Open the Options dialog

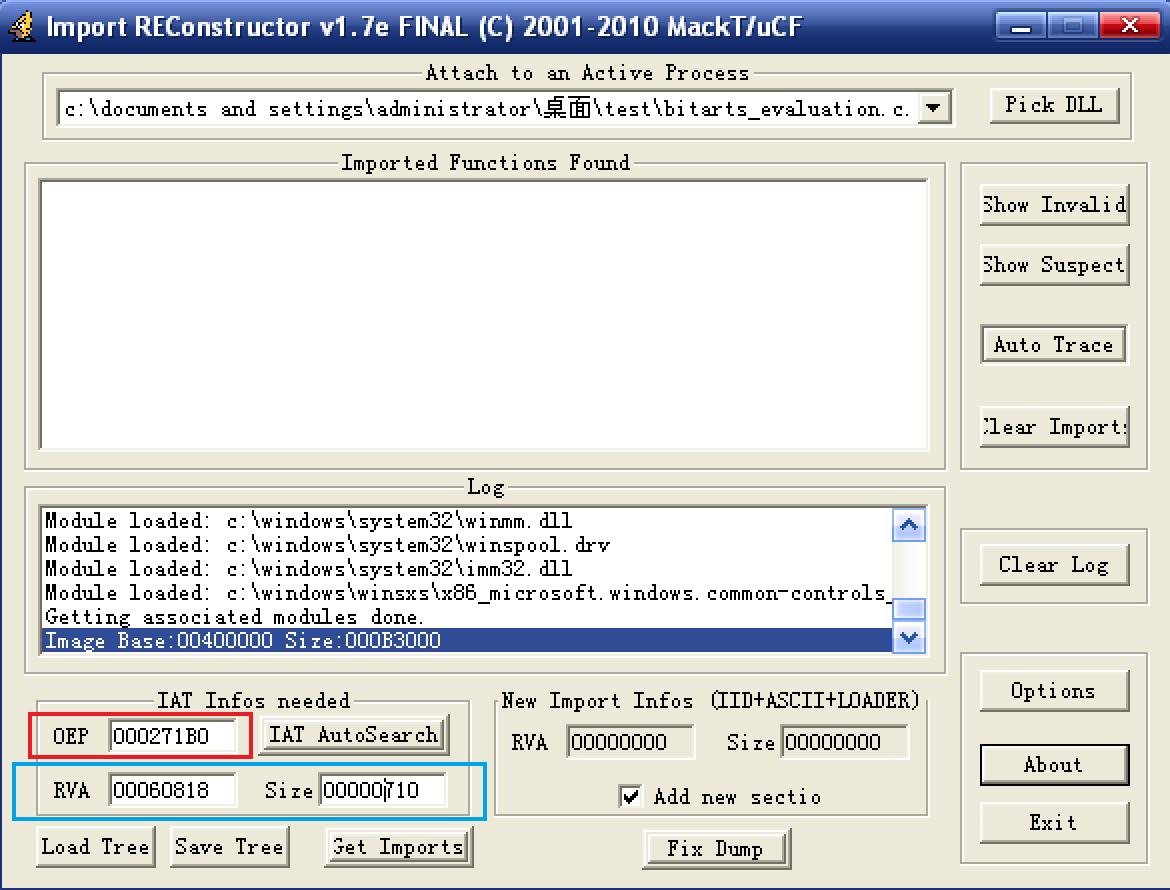1053,691
